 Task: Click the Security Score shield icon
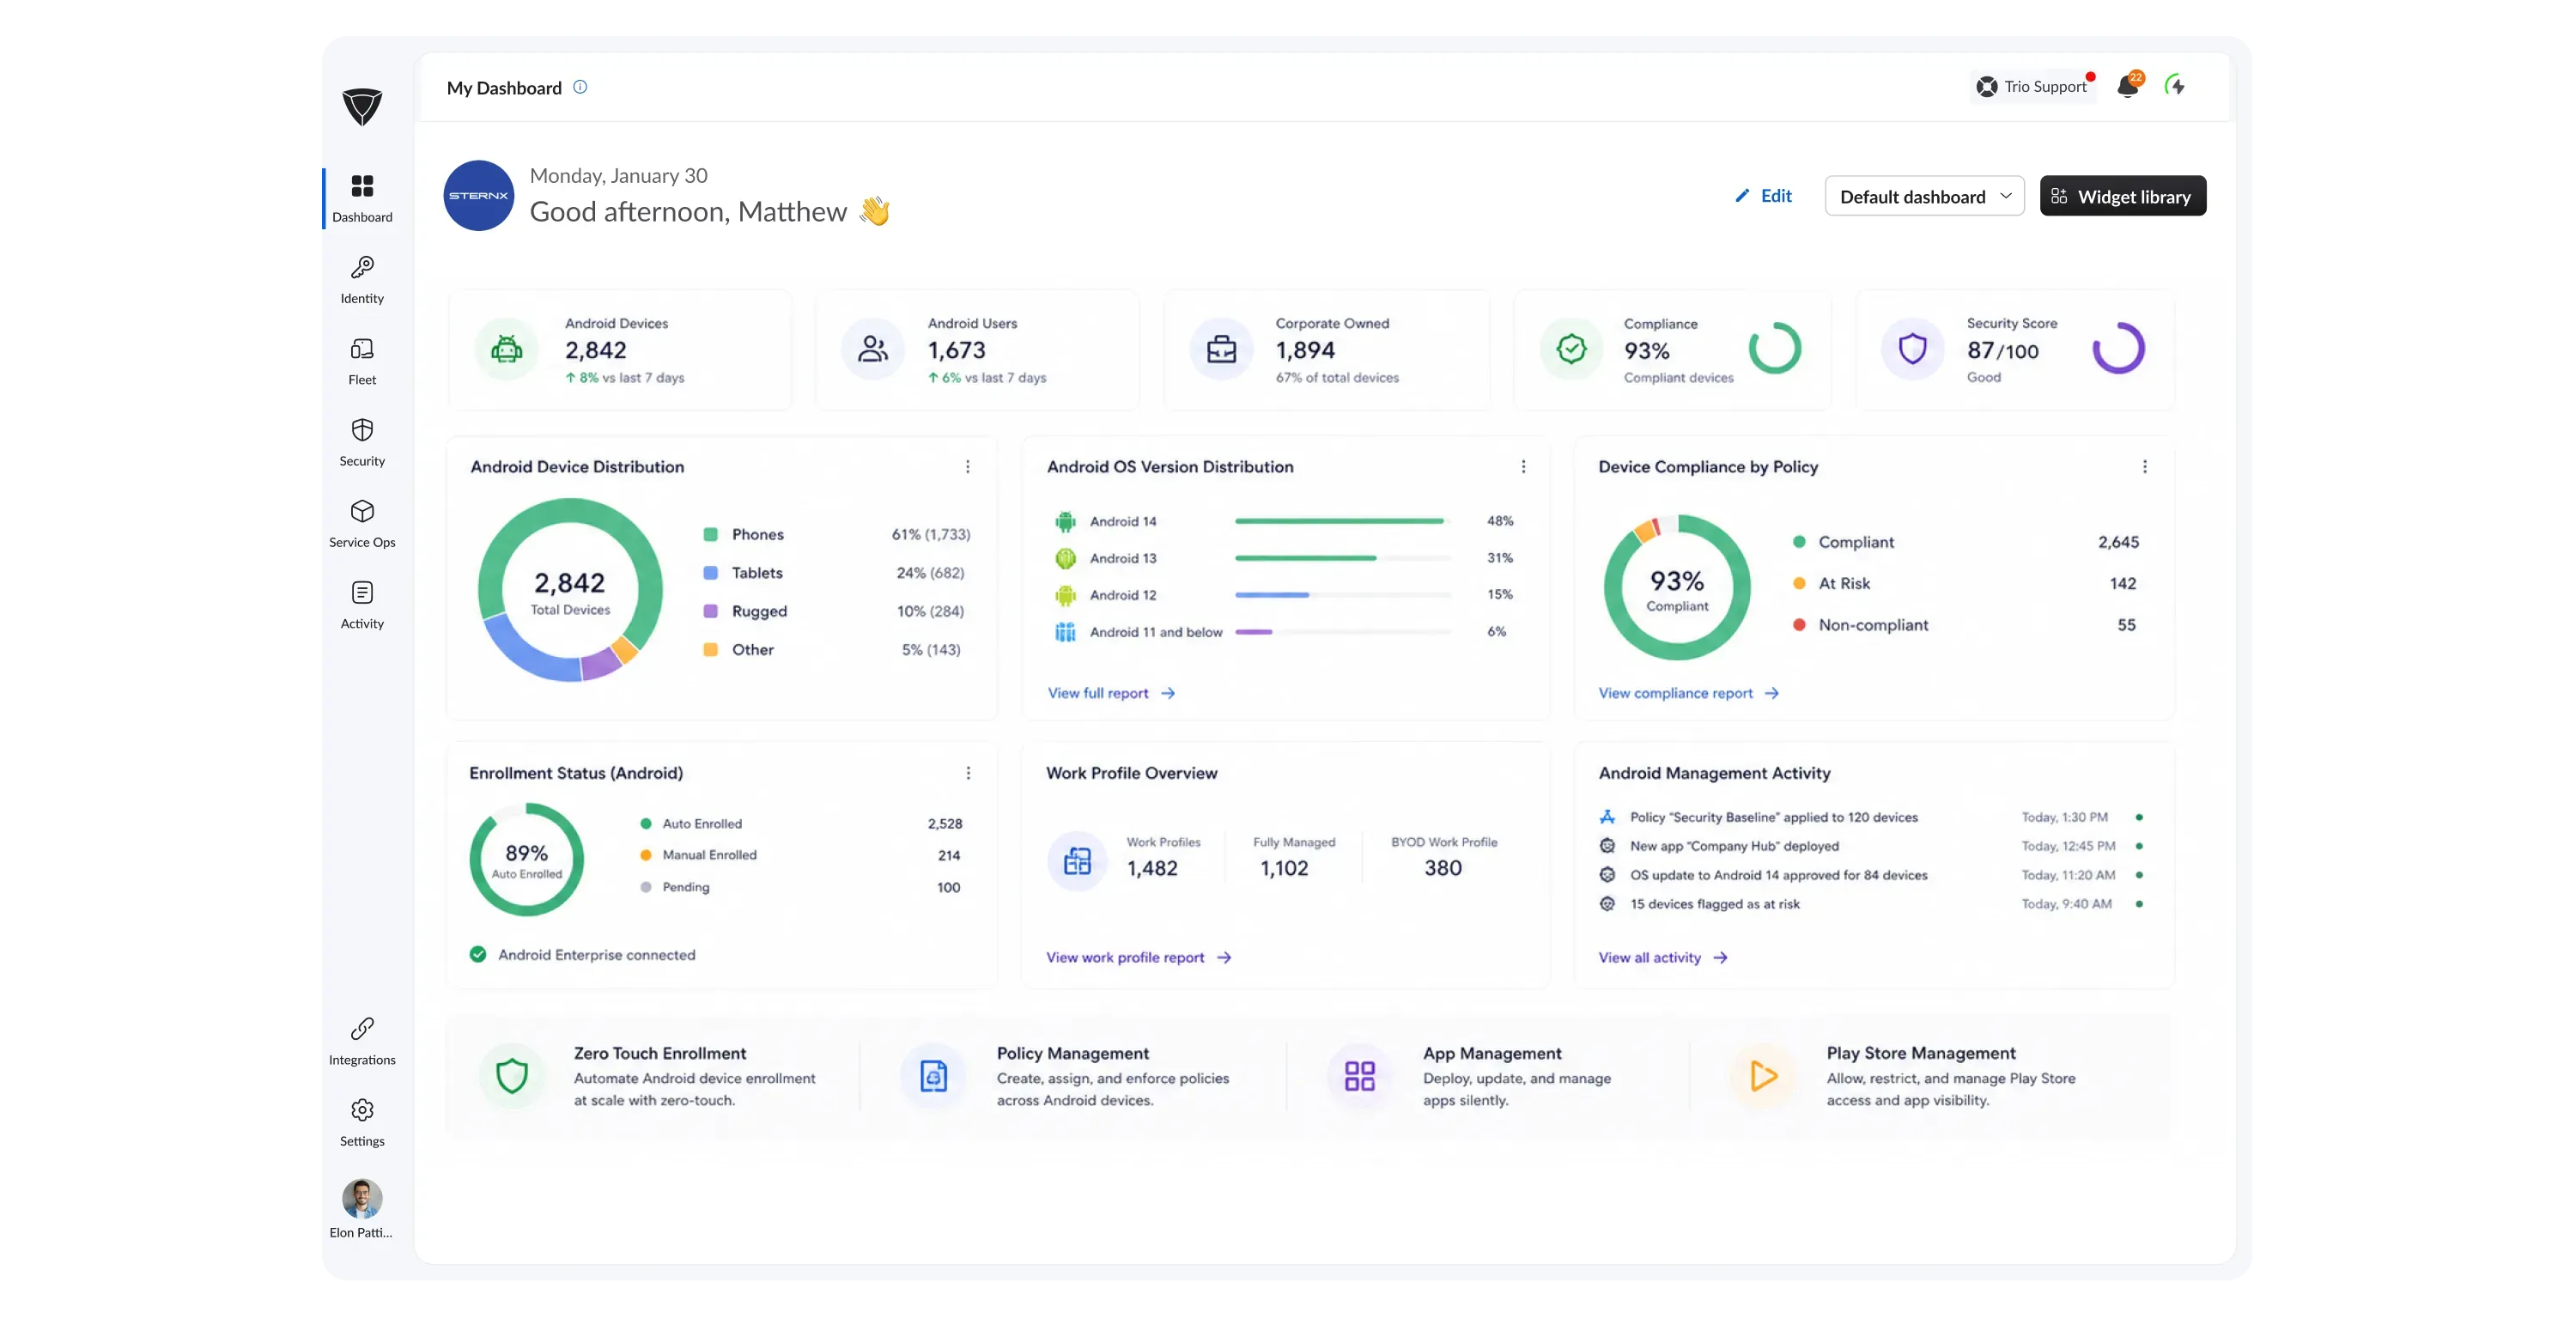click(1912, 349)
